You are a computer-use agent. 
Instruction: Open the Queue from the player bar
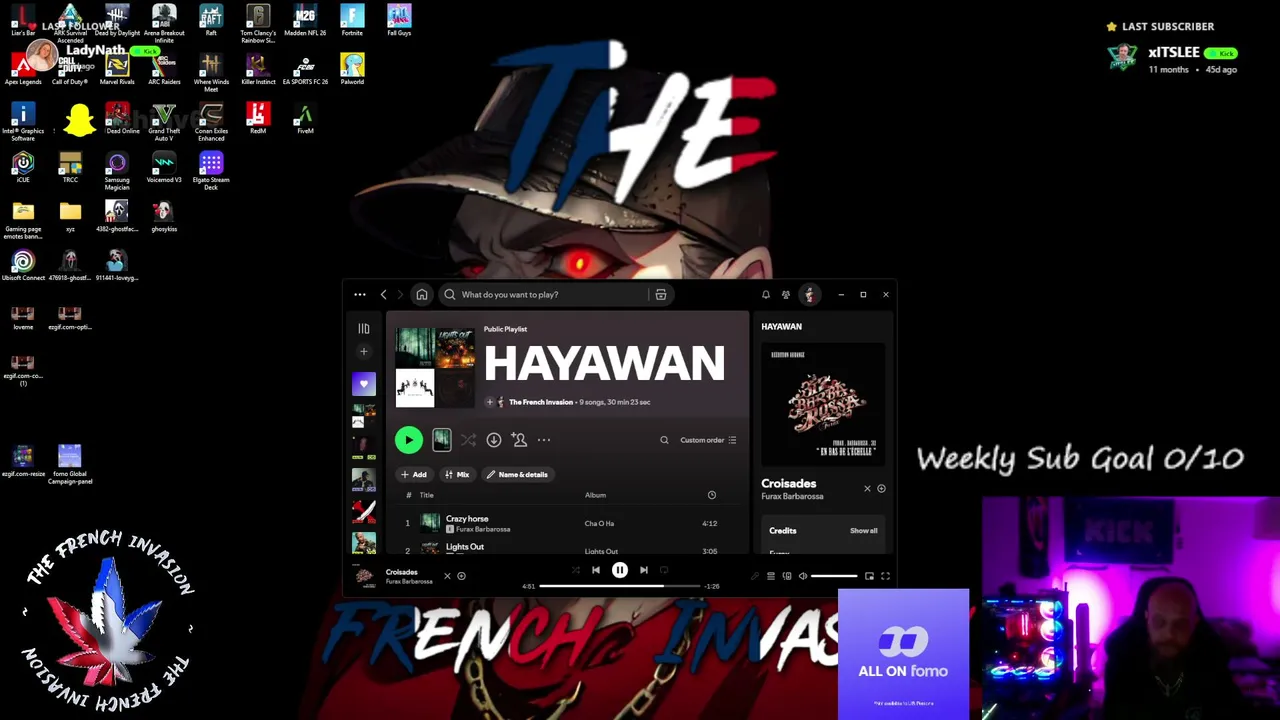pyautogui.click(x=771, y=576)
